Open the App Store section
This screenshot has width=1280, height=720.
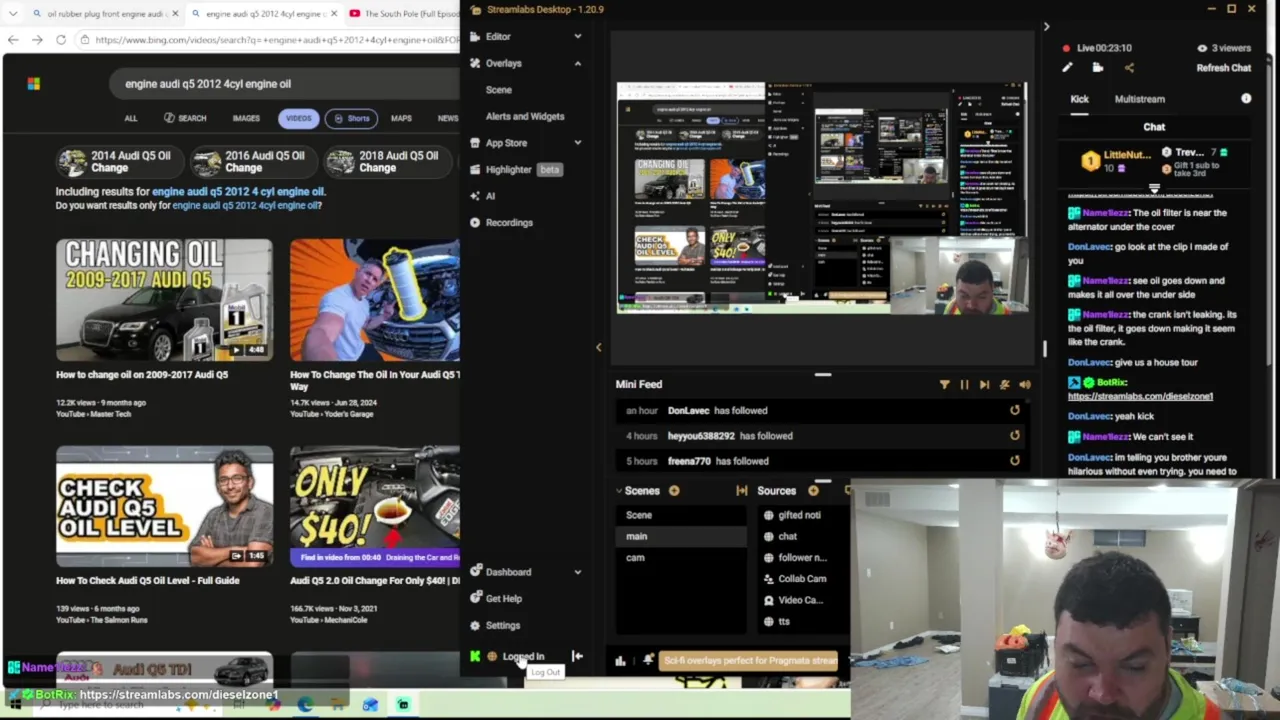505,143
